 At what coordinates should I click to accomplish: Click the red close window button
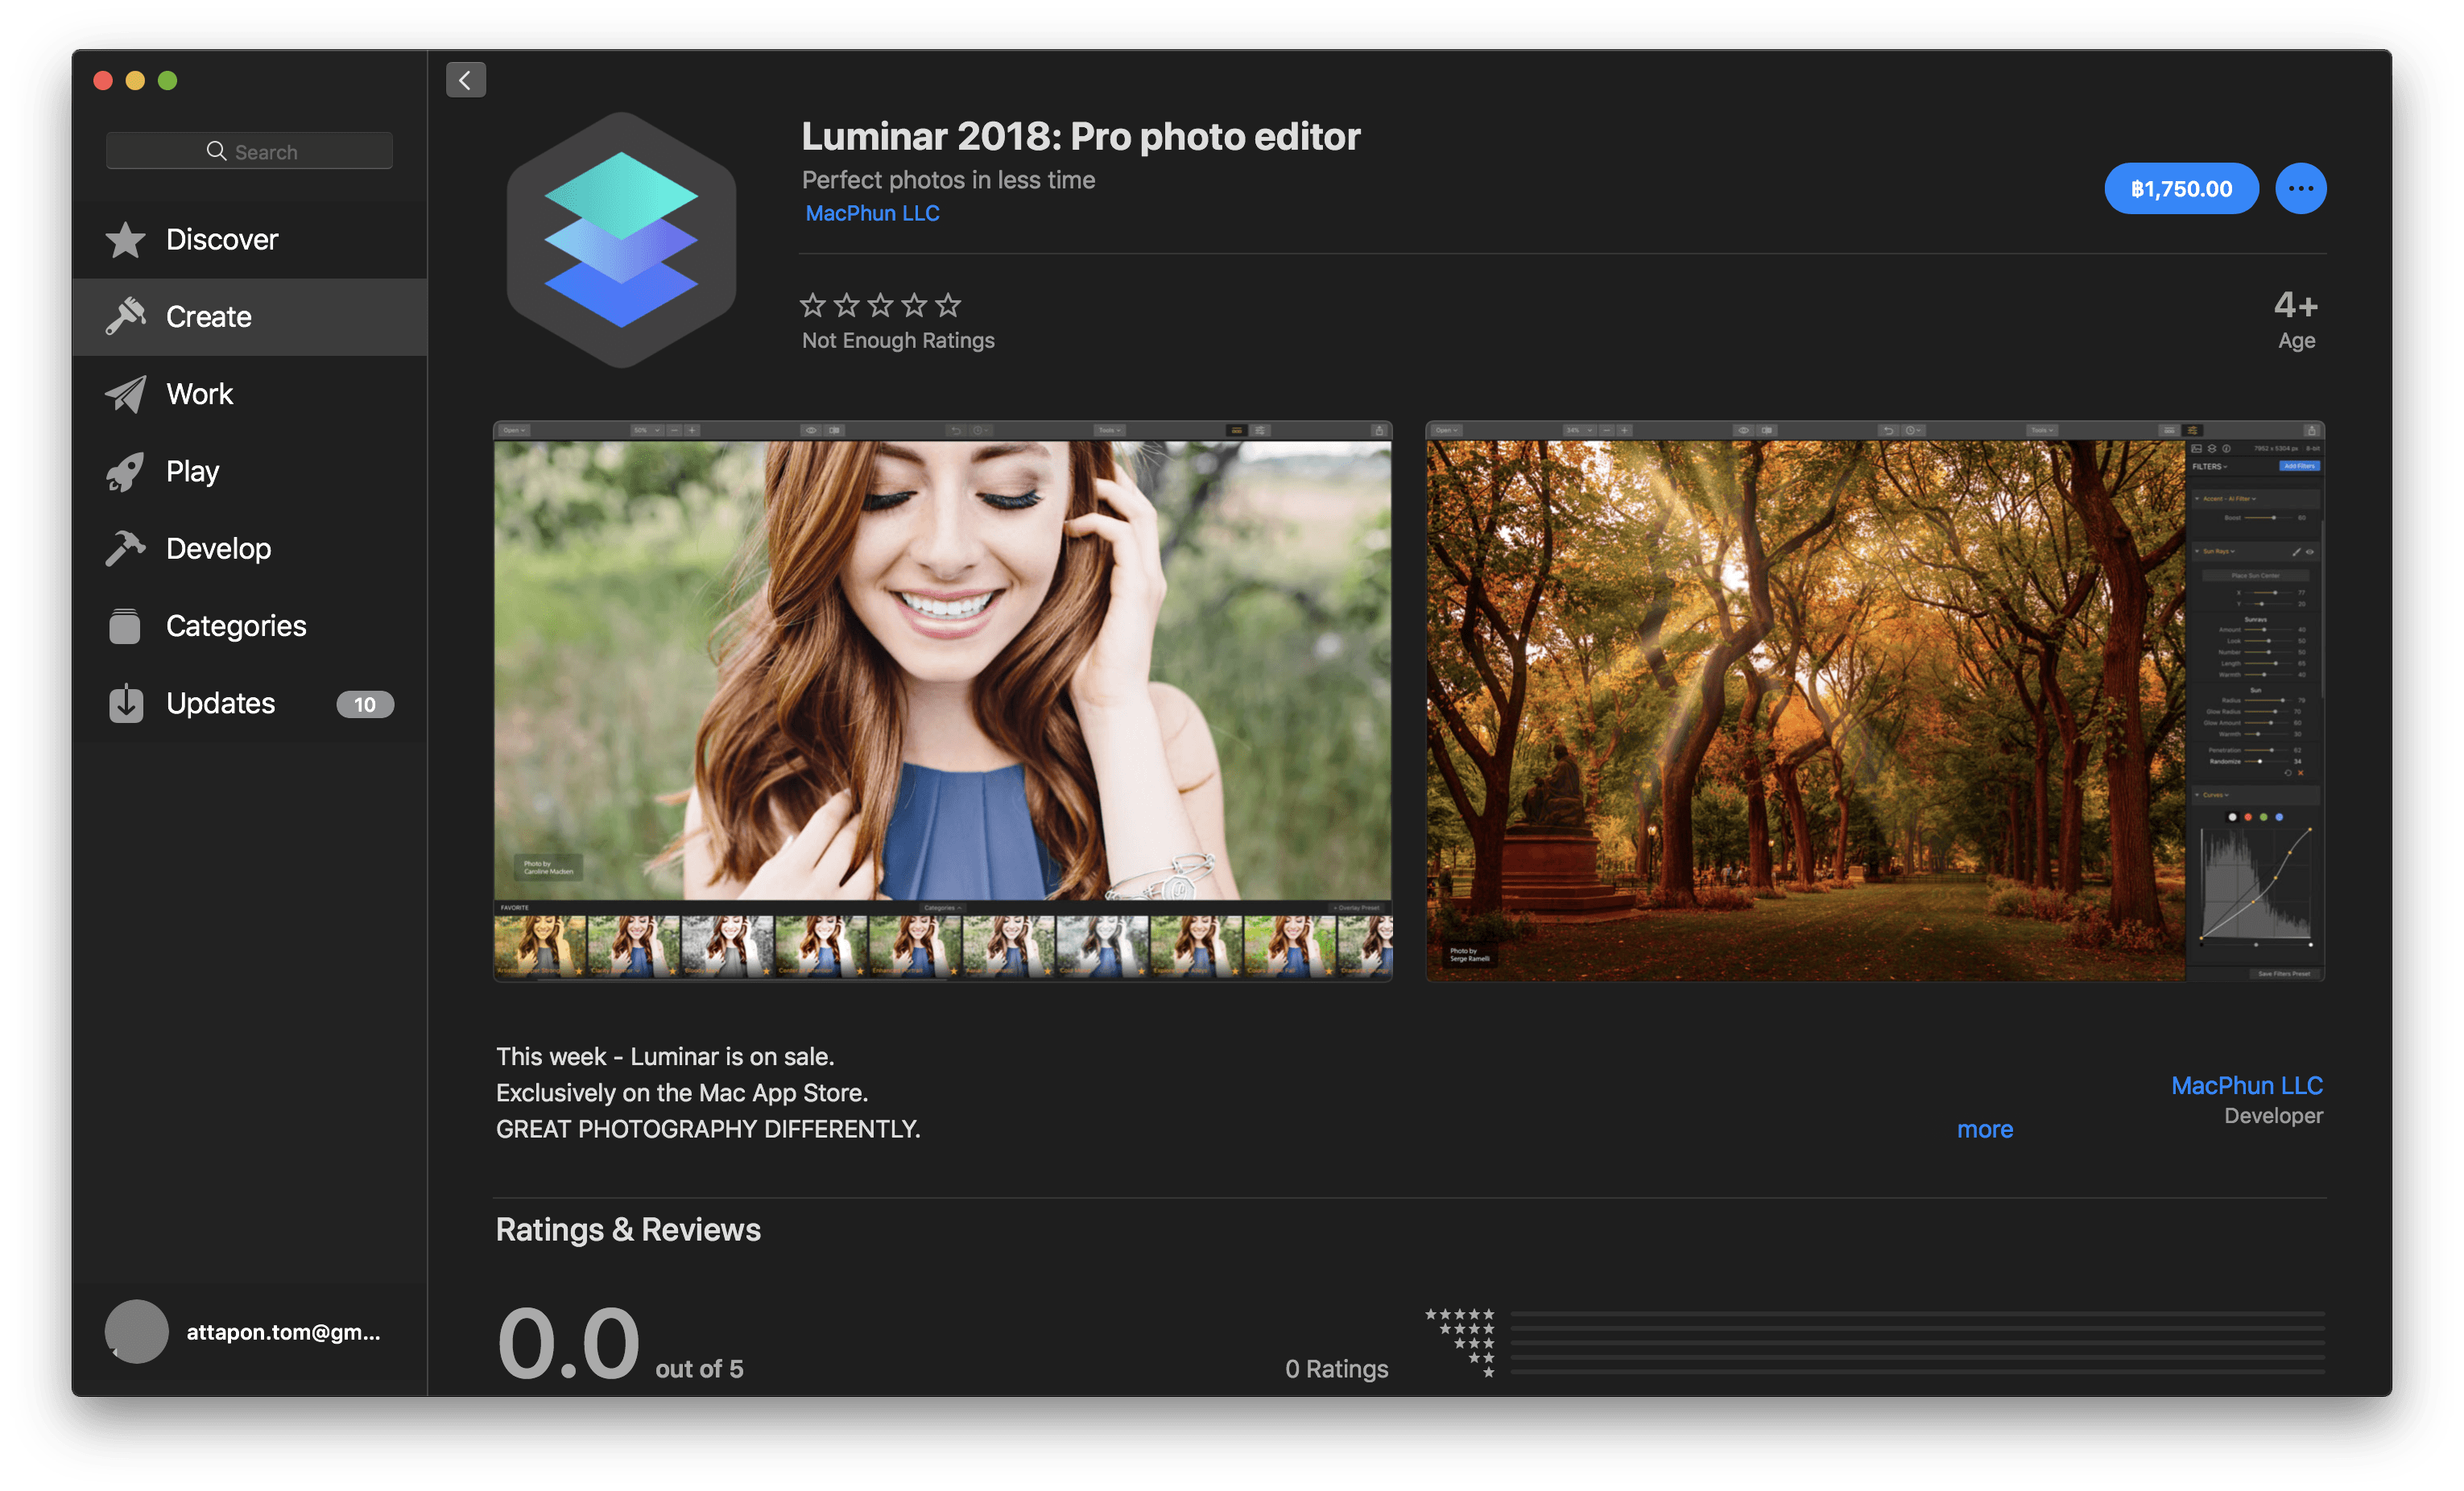pos(103,80)
